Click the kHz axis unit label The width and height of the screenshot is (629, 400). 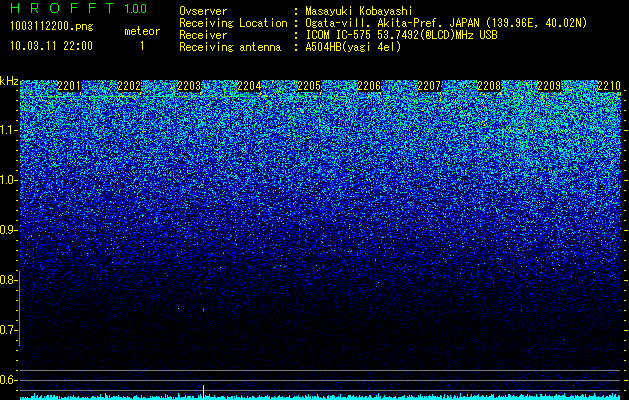(x=9, y=81)
